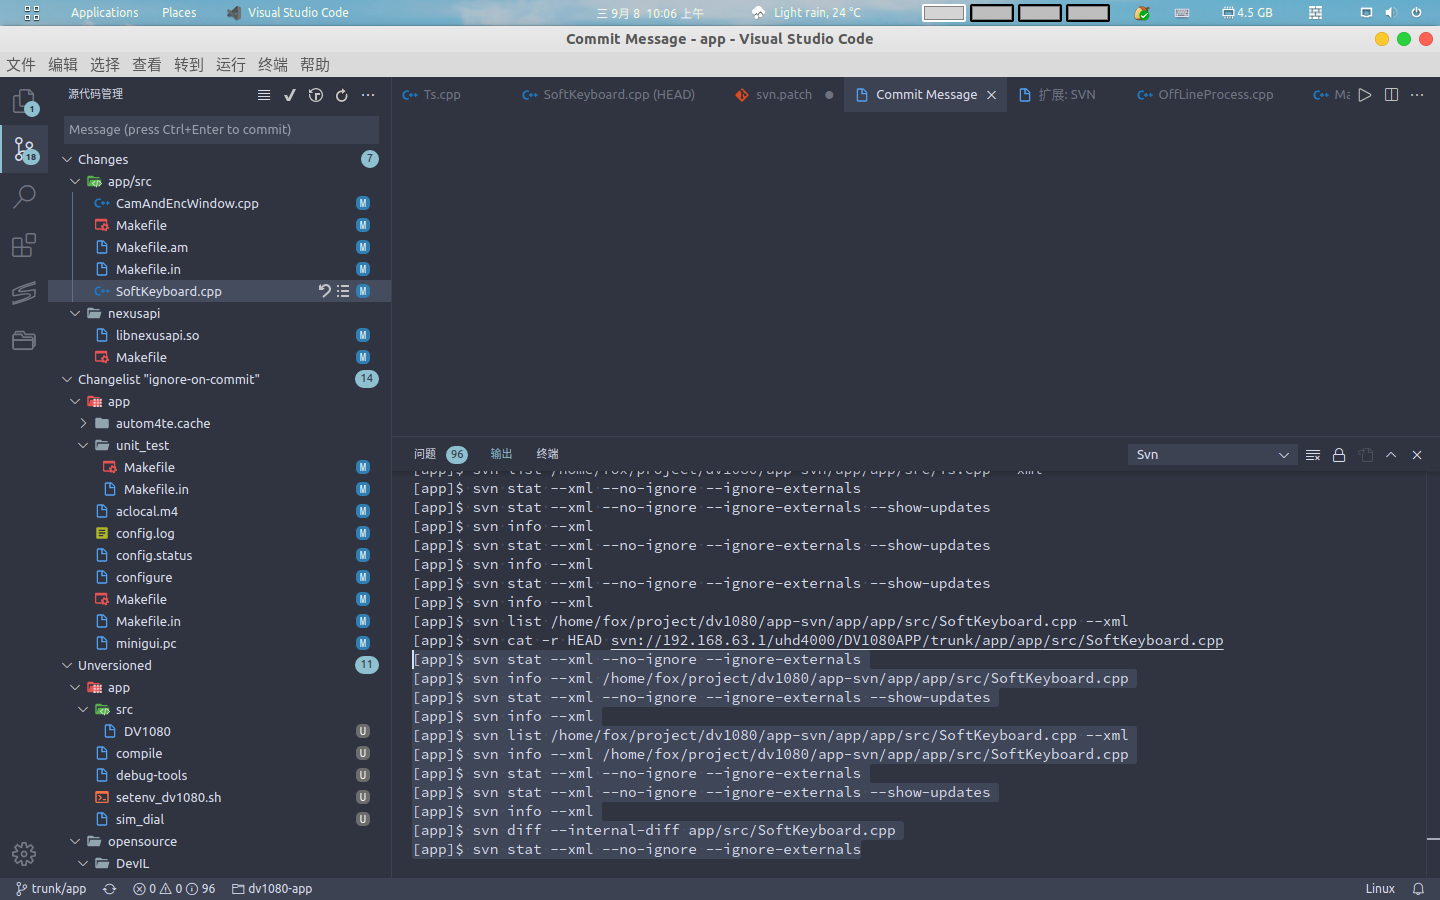
Task: Refresh the Source Control view
Action: click(342, 94)
